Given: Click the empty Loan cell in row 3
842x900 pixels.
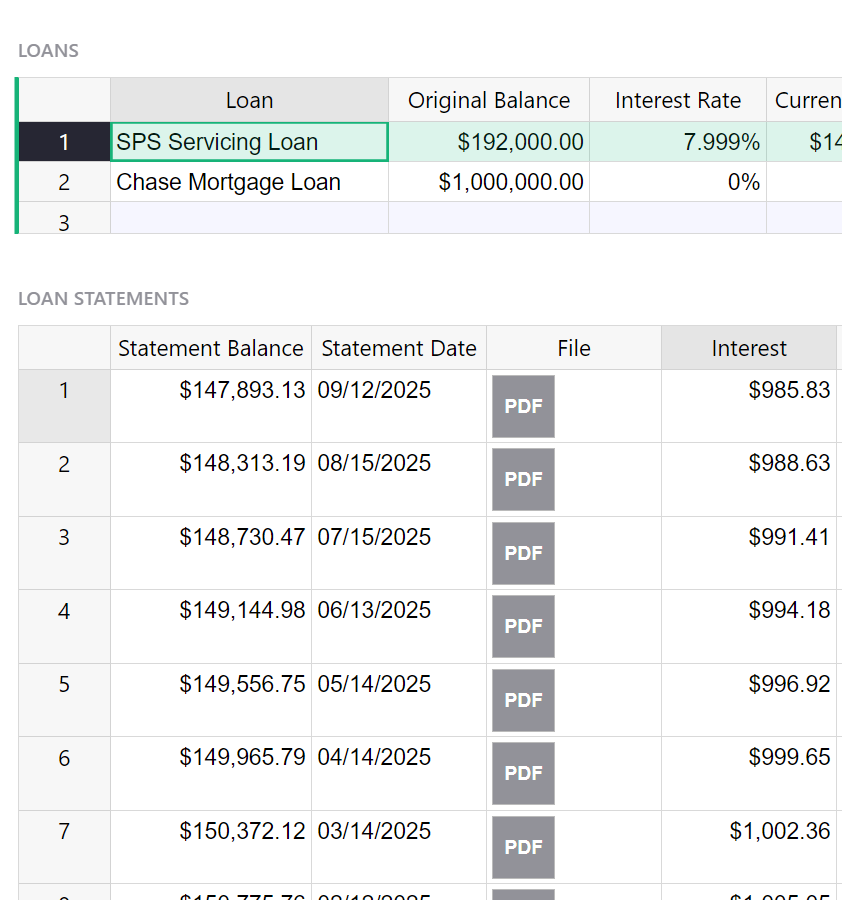Looking at the screenshot, I should (x=249, y=219).
